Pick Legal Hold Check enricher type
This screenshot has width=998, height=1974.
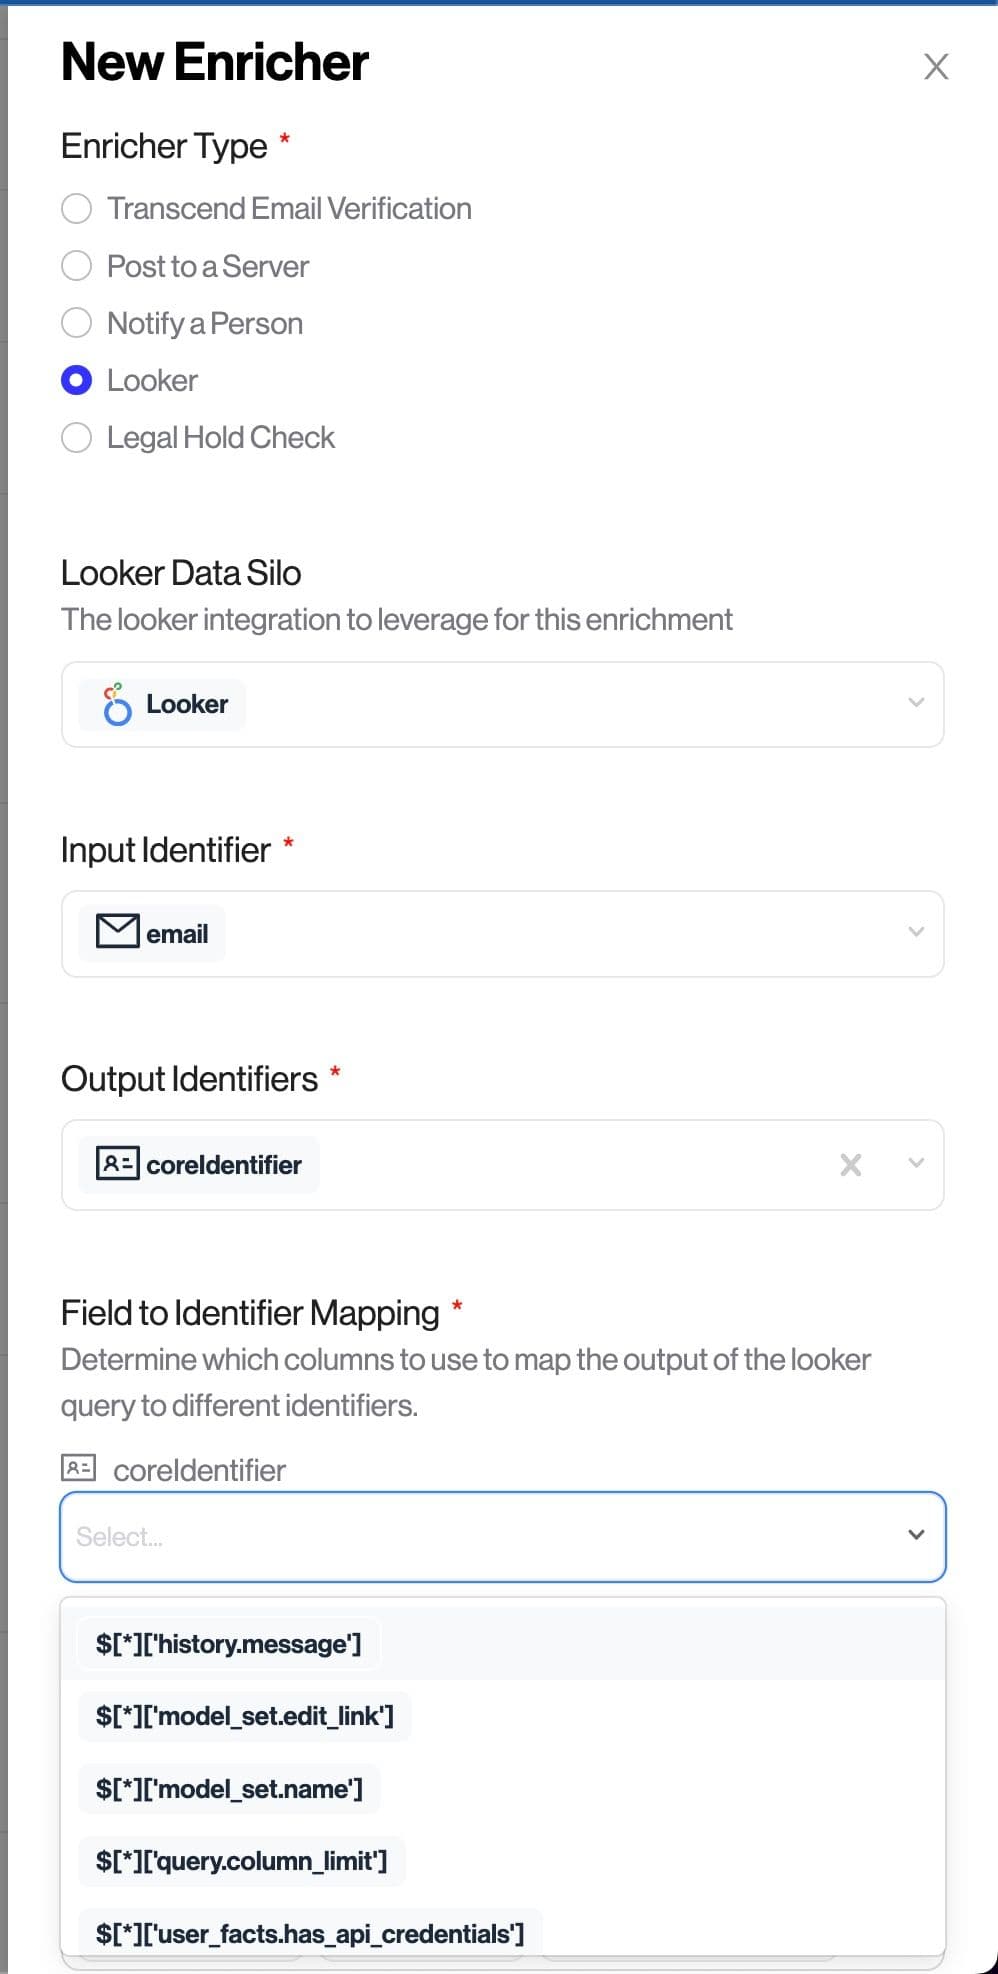(77, 438)
